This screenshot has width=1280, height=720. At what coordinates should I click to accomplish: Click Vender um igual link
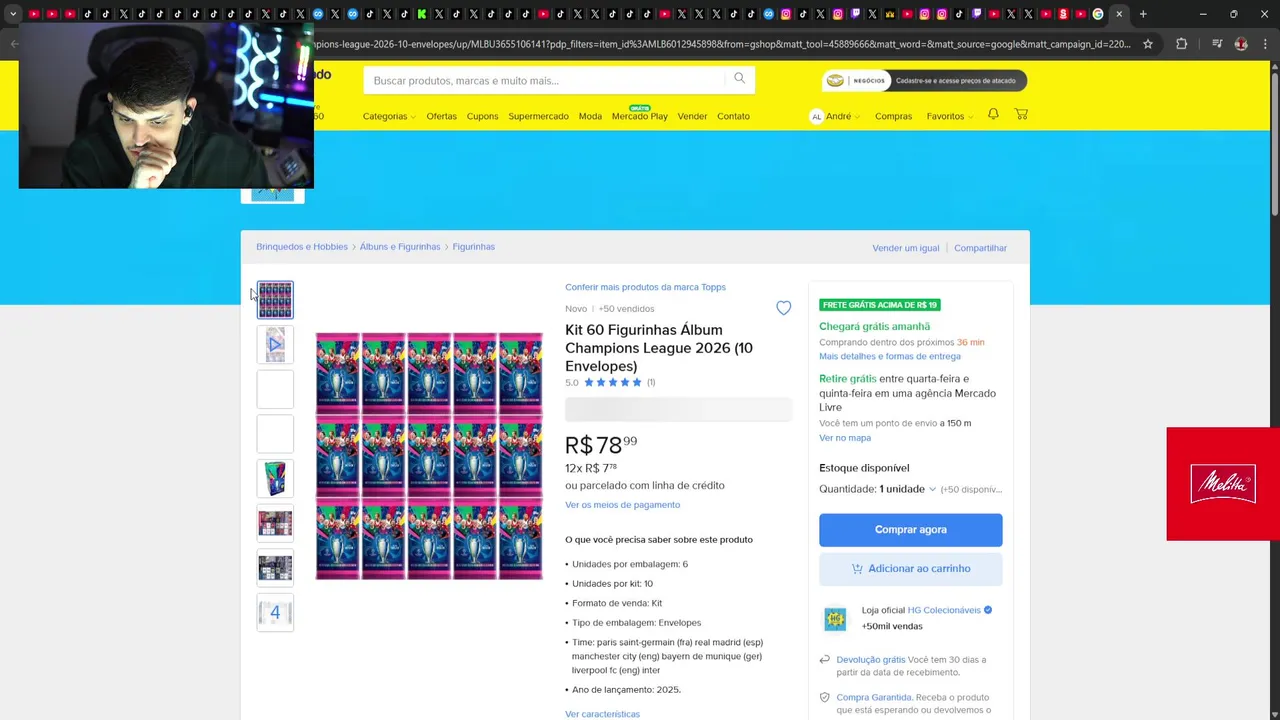[906, 248]
